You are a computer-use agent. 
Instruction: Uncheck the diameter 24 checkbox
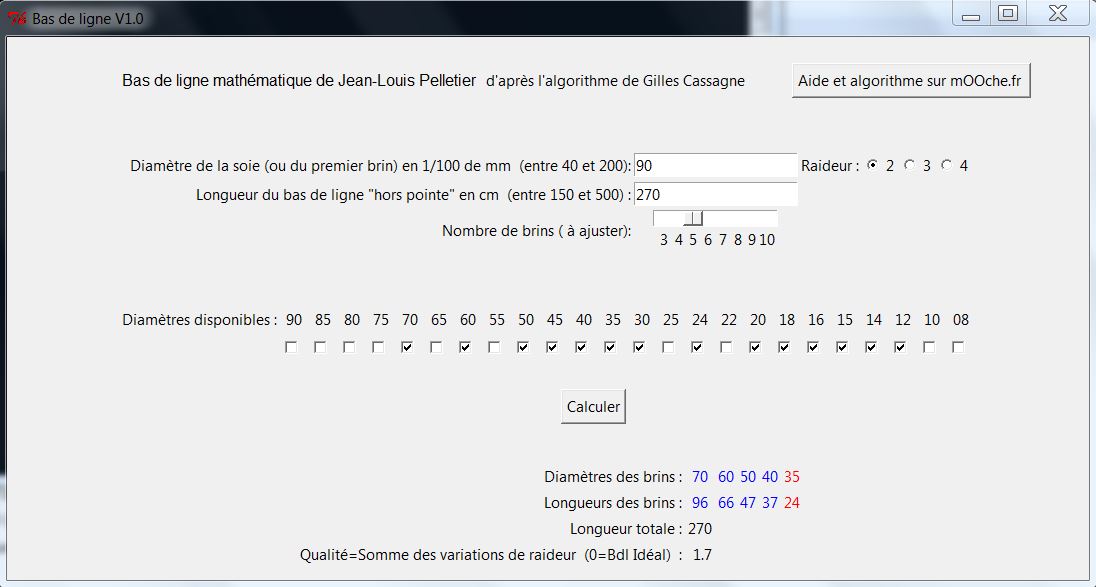tap(698, 347)
